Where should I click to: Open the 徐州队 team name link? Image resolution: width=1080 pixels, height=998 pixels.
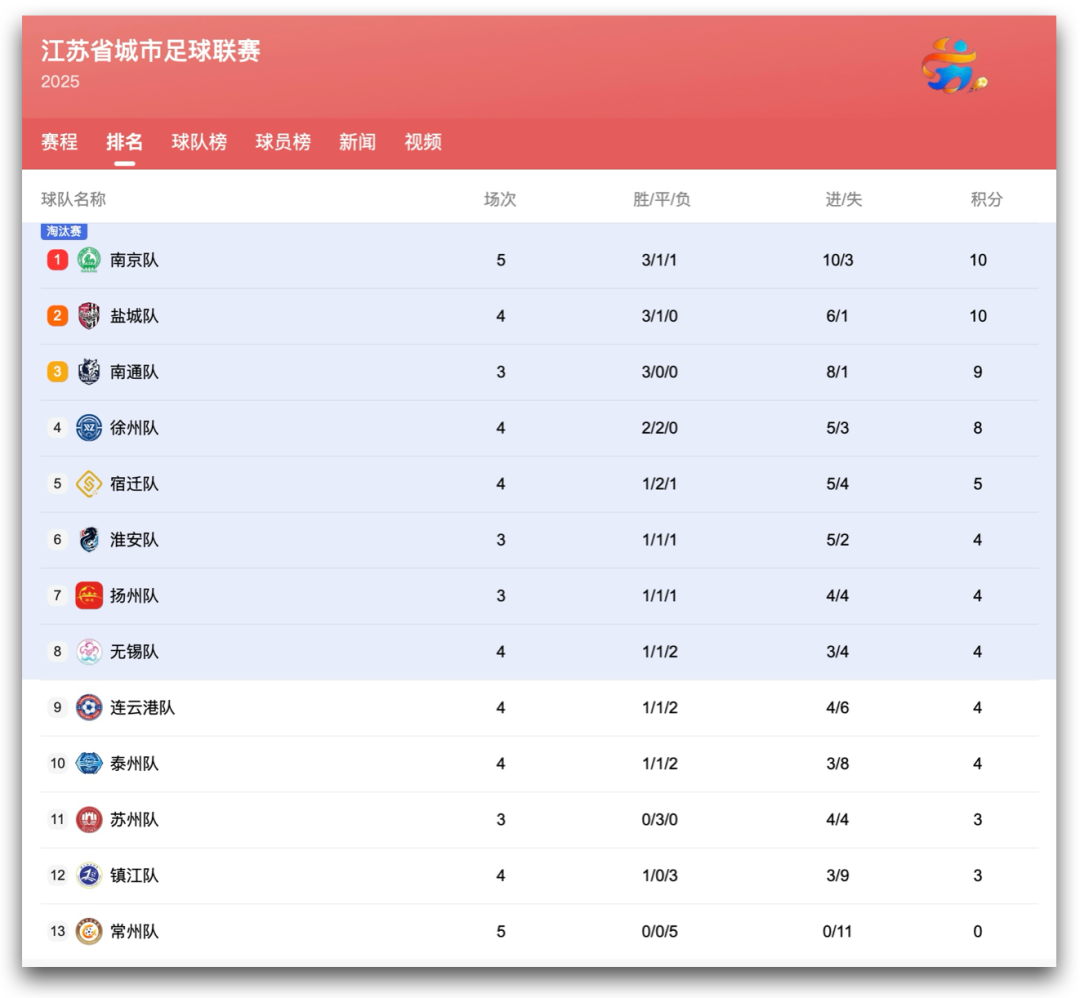coord(134,428)
